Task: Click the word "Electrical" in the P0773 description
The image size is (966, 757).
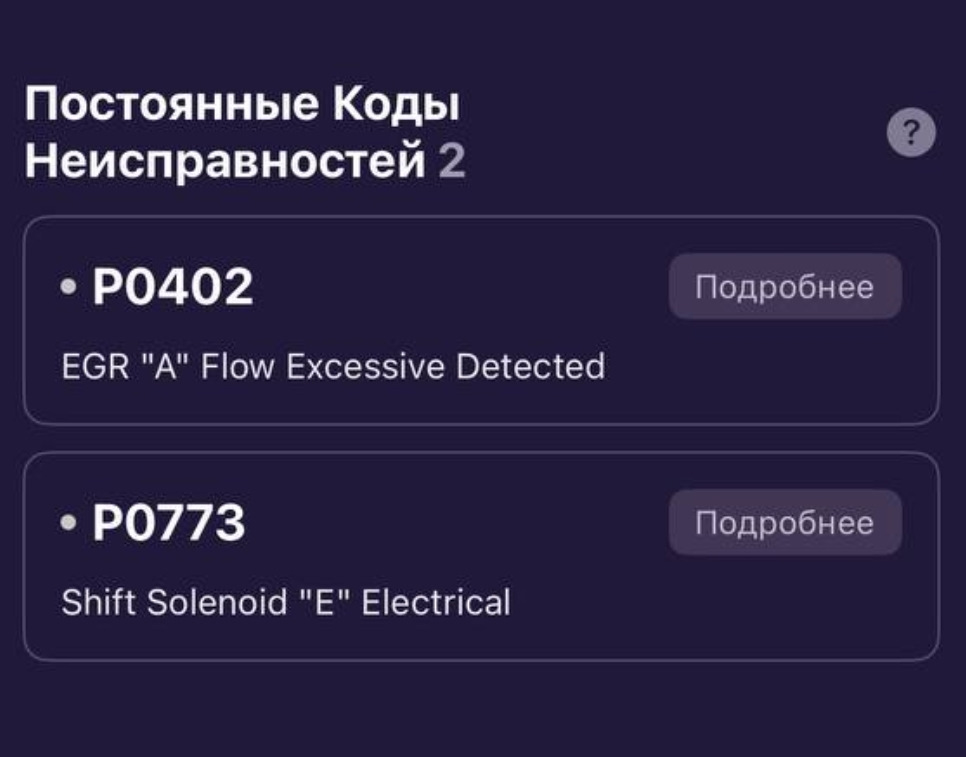Action: click(x=435, y=603)
